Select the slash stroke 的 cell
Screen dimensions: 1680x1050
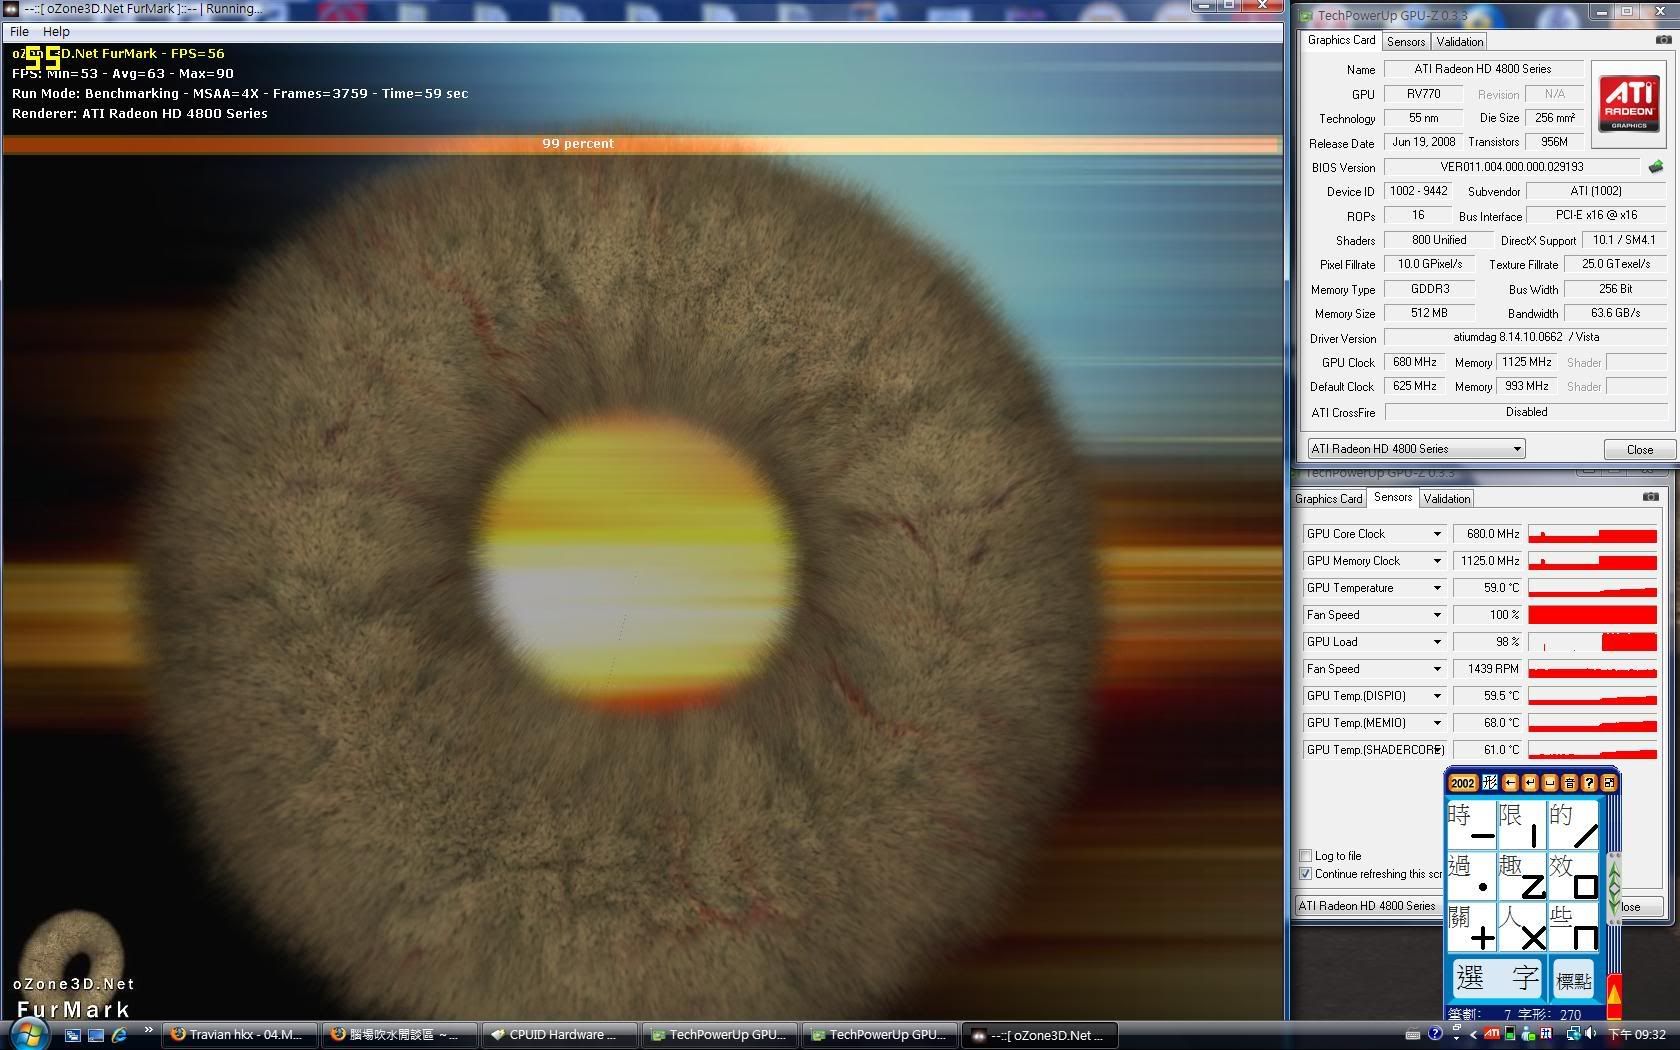click(1573, 824)
